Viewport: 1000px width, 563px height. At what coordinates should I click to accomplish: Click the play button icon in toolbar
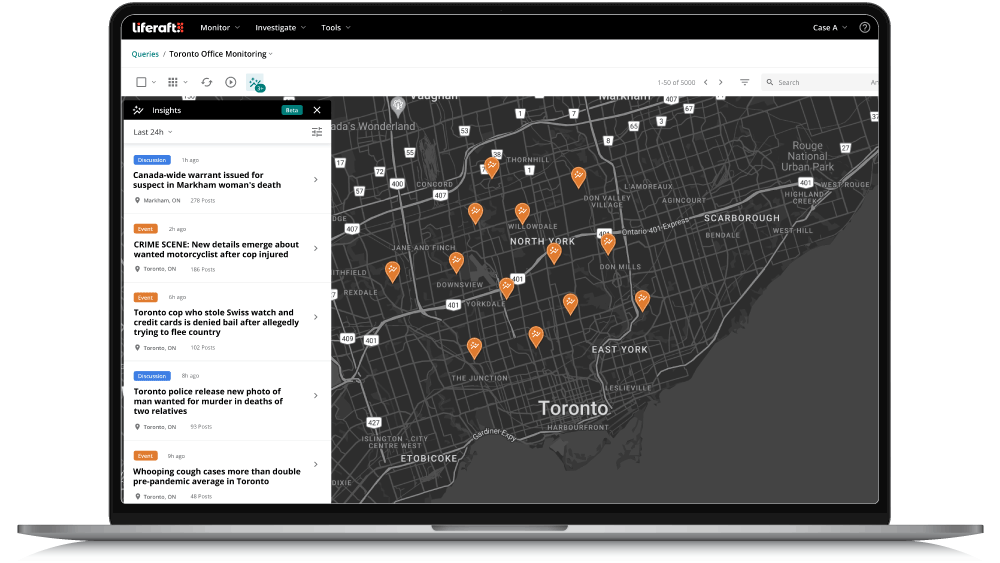point(231,82)
